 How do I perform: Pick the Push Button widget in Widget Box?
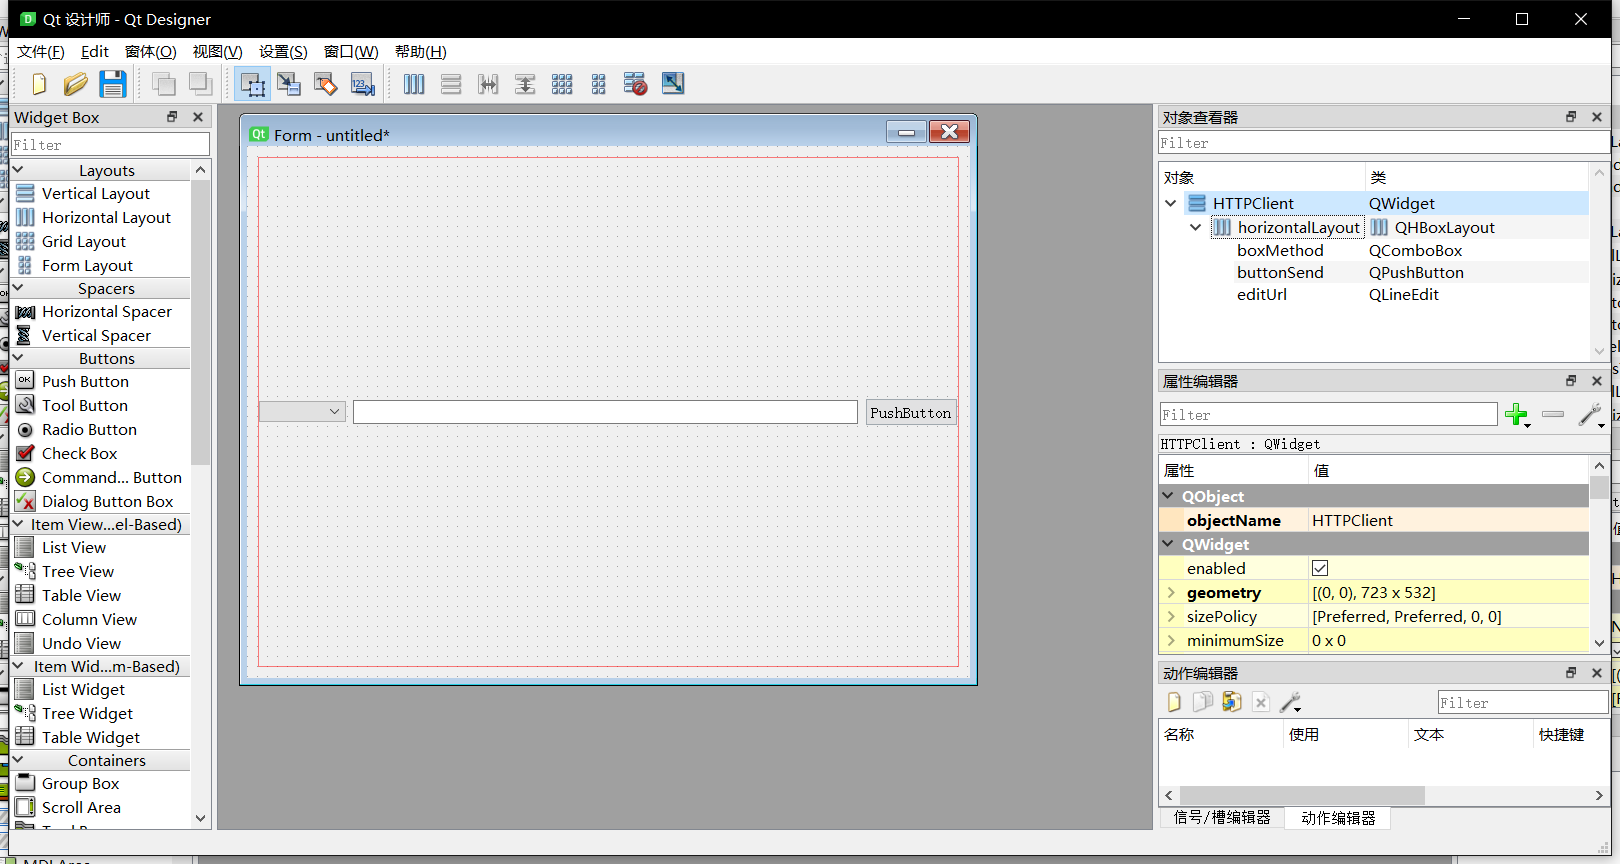pyautogui.click(x=85, y=381)
